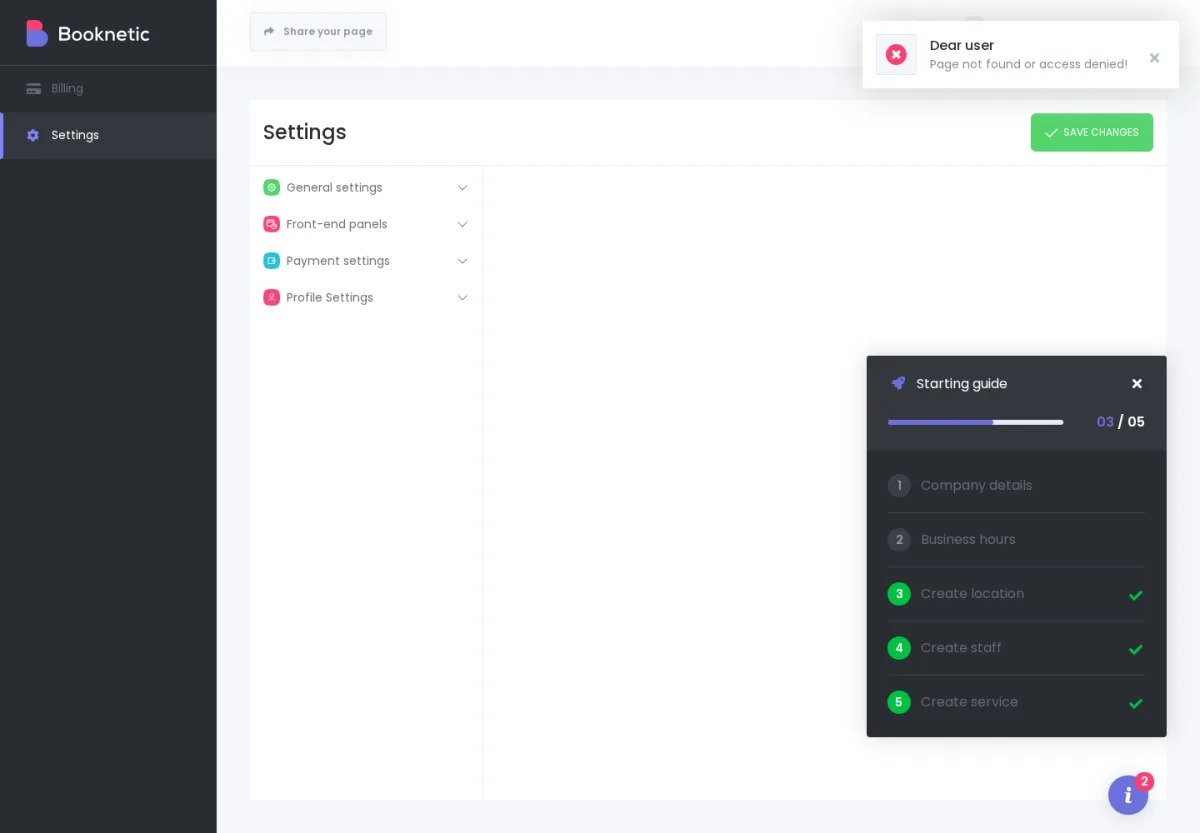
Task: Click the green checkmark beside Create location
Action: pyautogui.click(x=1136, y=595)
